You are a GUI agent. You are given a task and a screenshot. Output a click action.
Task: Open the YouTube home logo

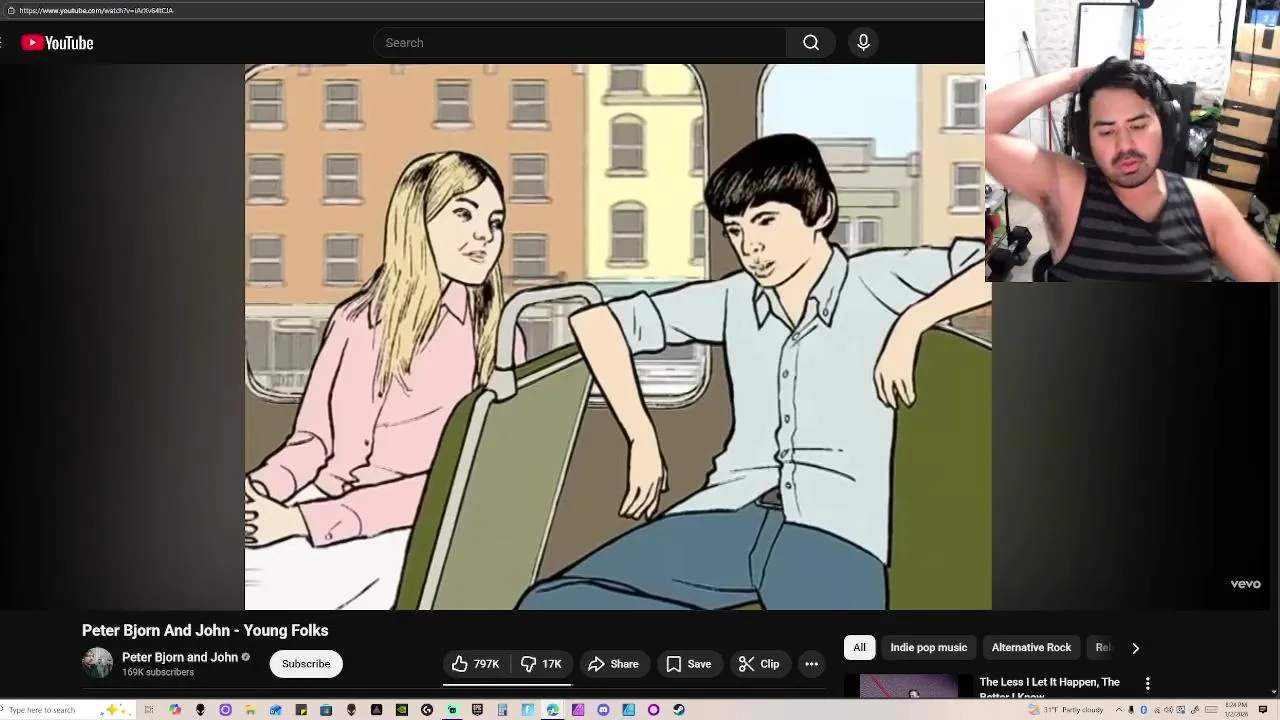[x=57, y=43]
